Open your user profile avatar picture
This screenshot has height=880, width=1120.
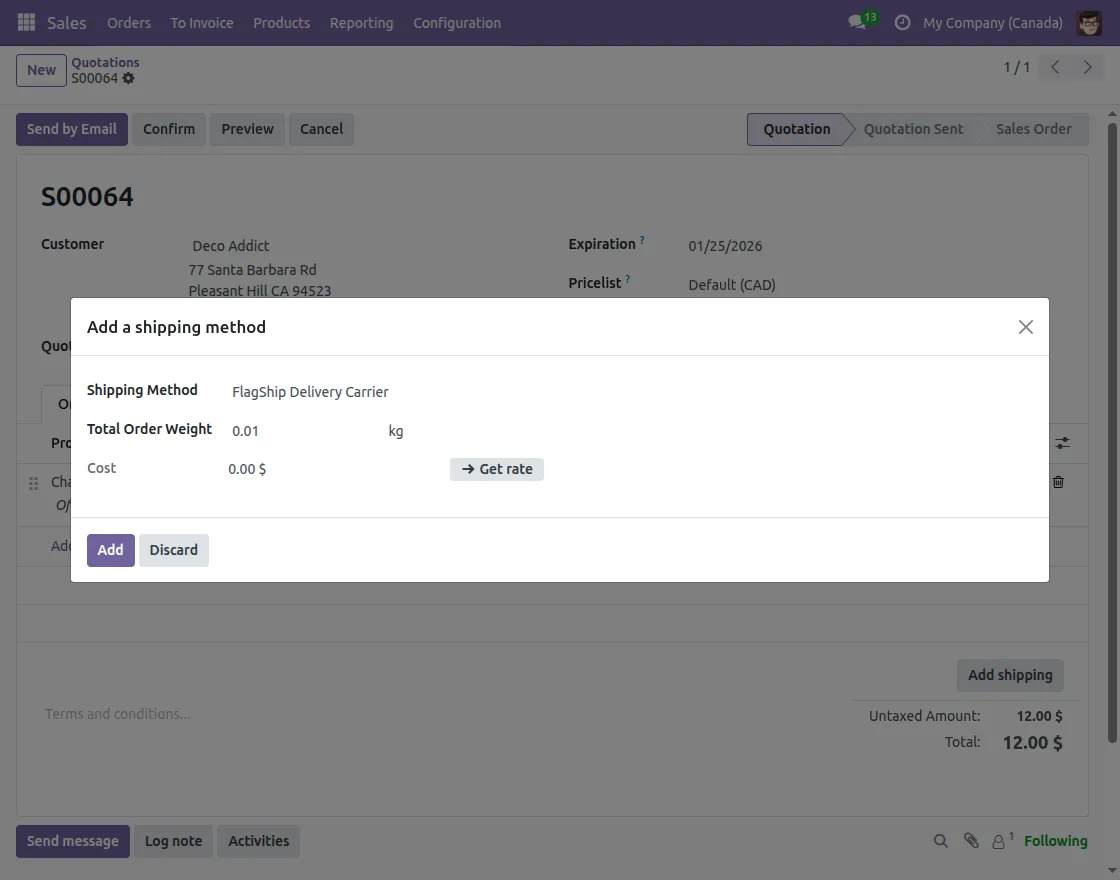coord(1089,22)
